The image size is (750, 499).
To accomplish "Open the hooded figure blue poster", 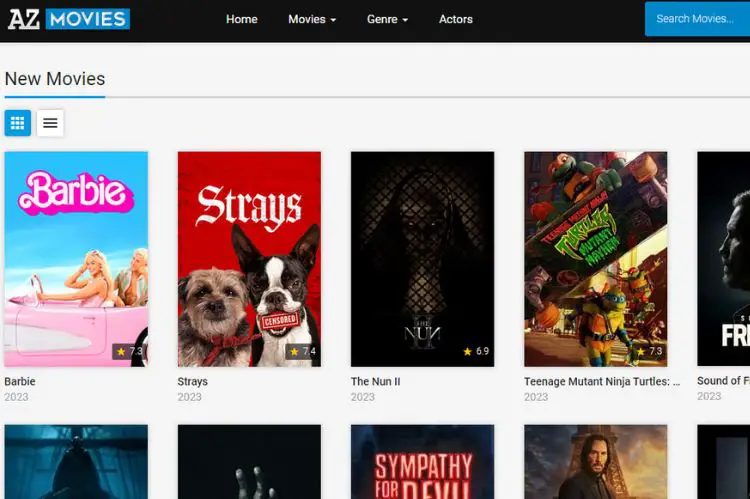I will (76, 462).
